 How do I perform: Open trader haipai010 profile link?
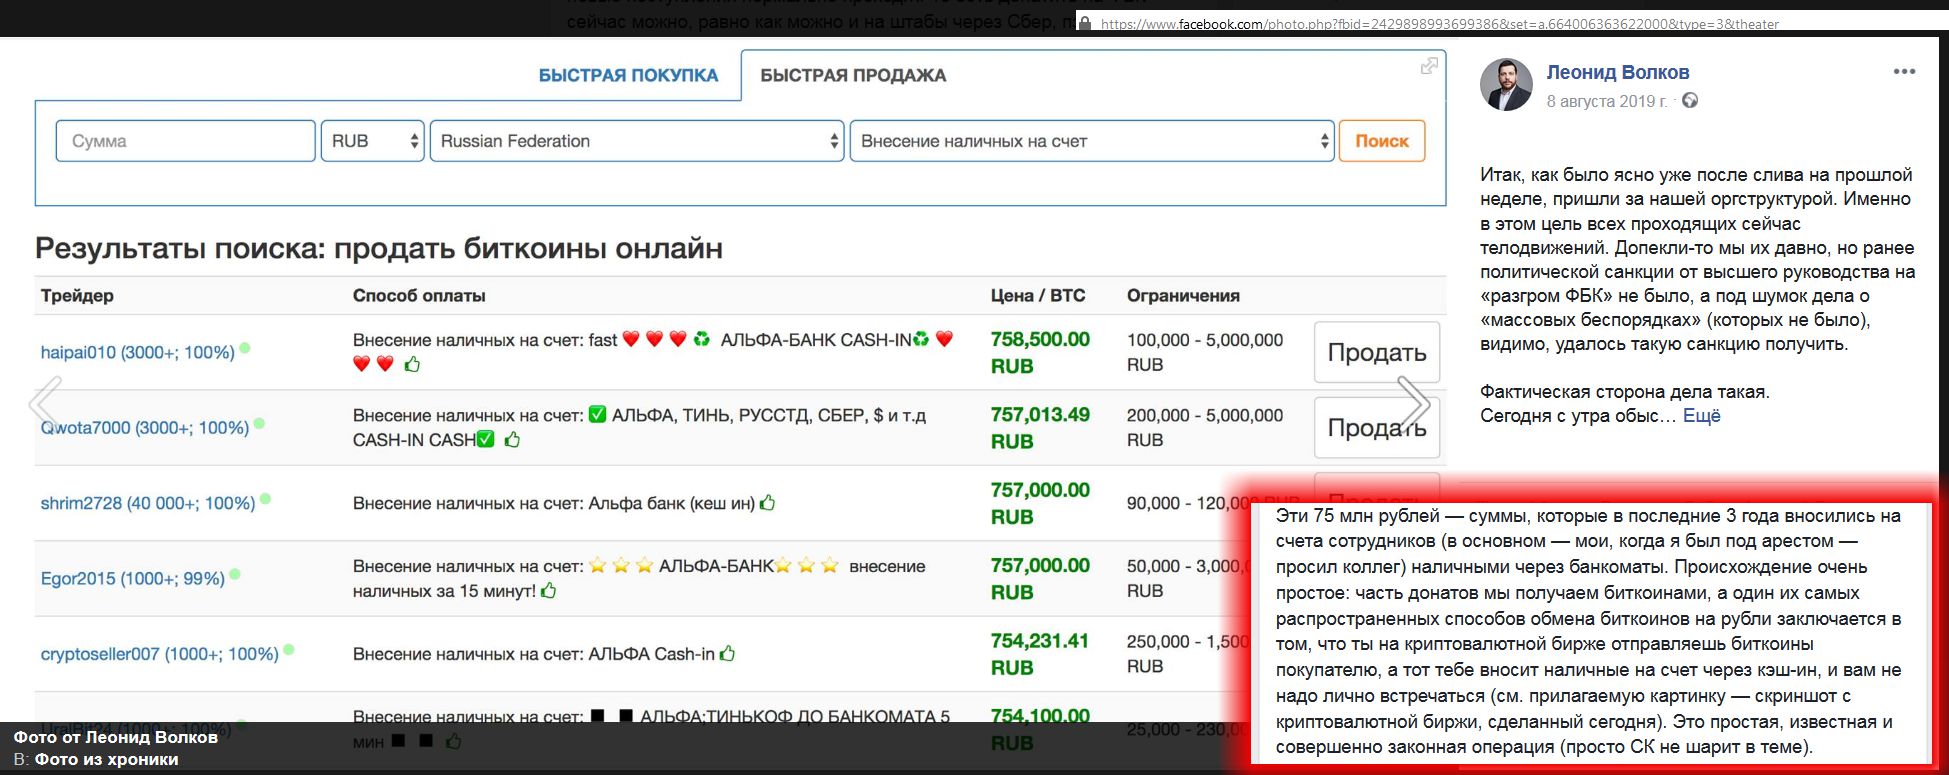pyautogui.click(x=138, y=352)
